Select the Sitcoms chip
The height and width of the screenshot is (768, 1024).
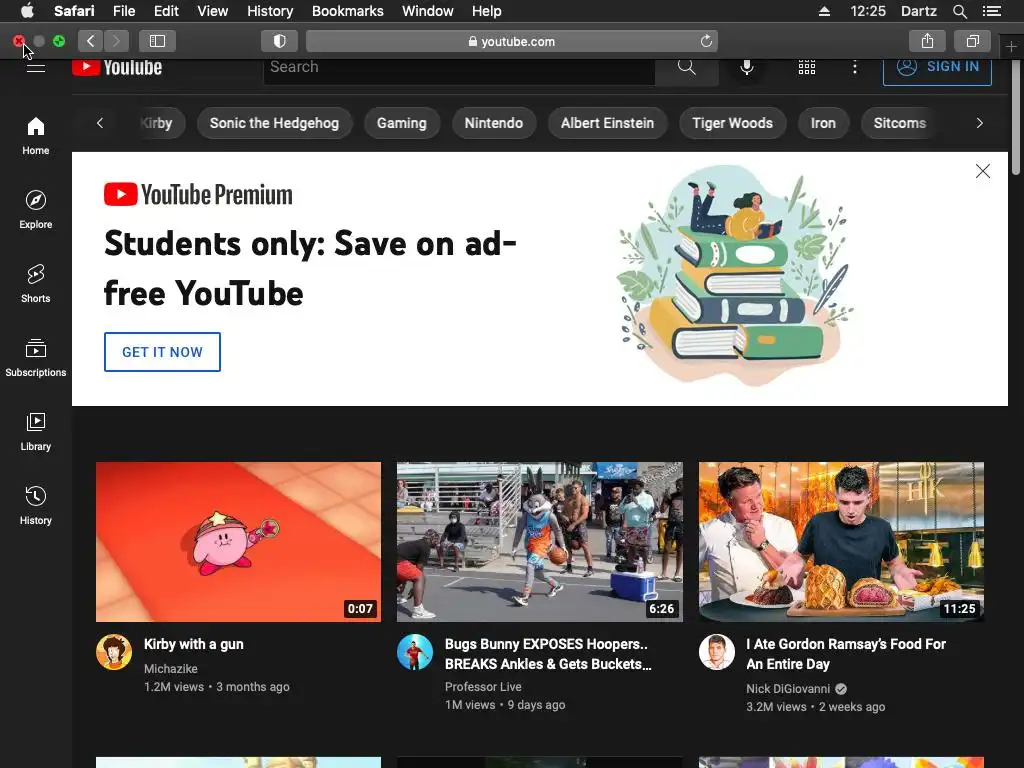pyautogui.click(x=900, y=123)
